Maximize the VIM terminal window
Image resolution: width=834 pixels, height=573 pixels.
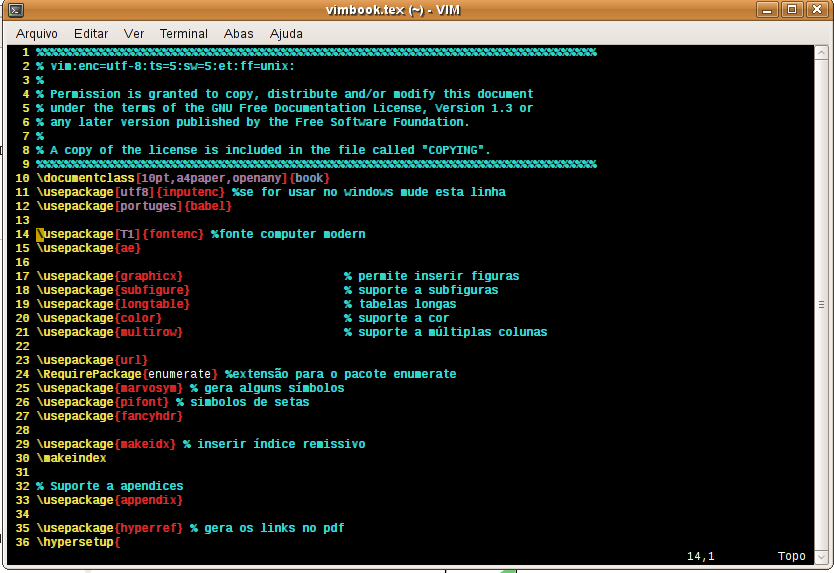[793, 10]
